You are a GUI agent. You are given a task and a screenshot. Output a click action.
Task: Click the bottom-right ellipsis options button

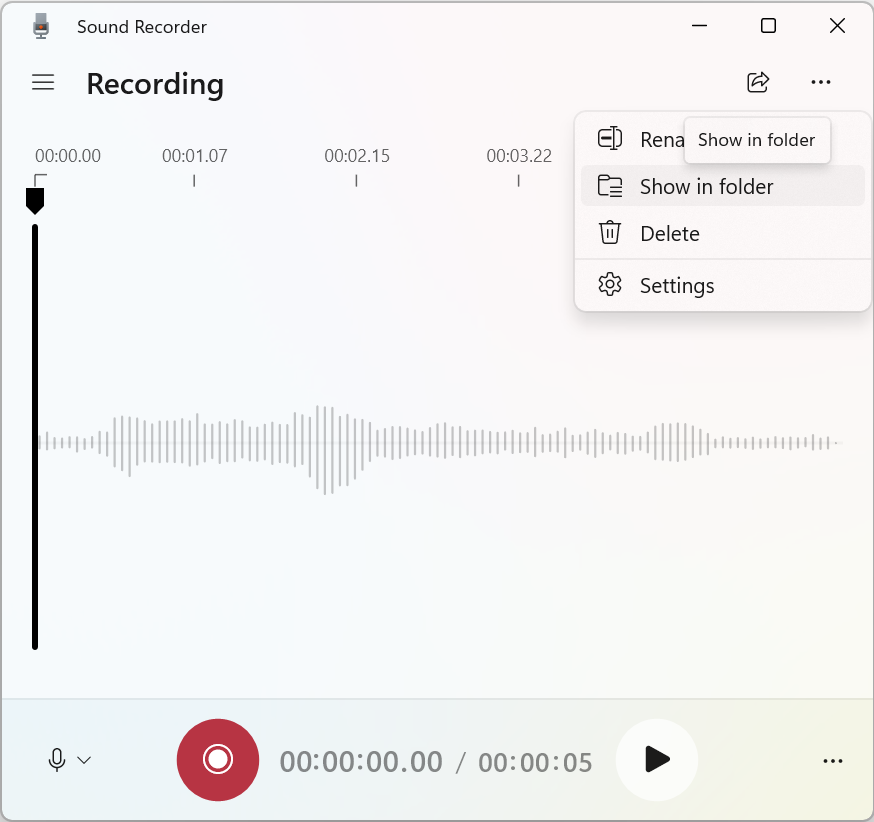pyautogui.click(x=833, y=761)
